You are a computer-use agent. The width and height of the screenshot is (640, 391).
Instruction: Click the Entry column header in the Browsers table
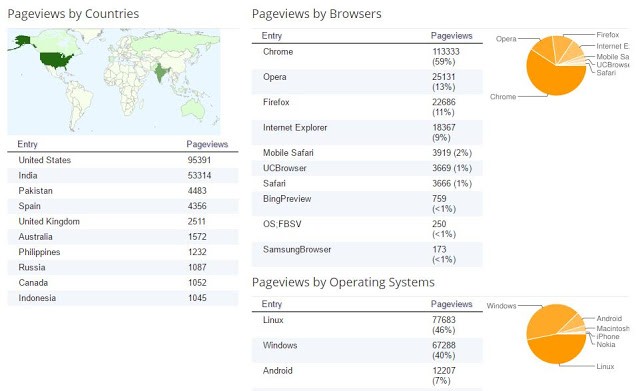tap(272, 36)
